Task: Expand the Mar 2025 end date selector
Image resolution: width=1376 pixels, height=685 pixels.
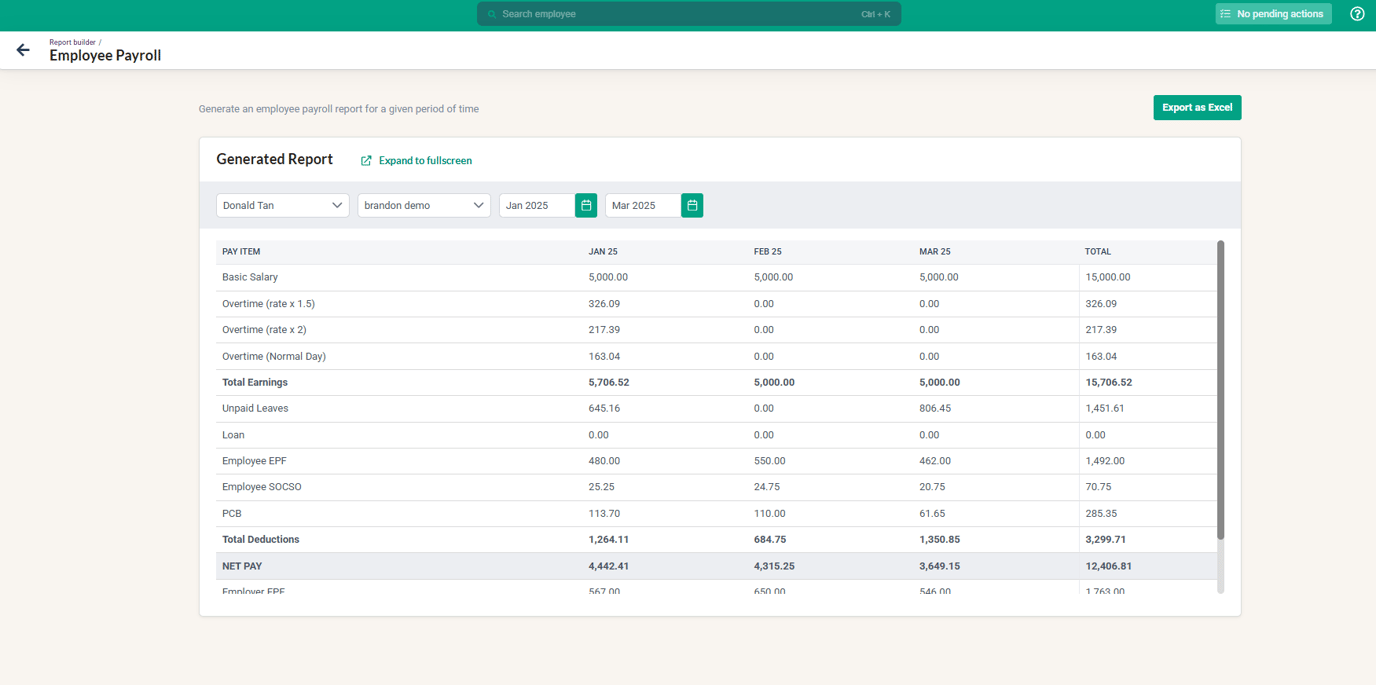Action: (641, 205)
